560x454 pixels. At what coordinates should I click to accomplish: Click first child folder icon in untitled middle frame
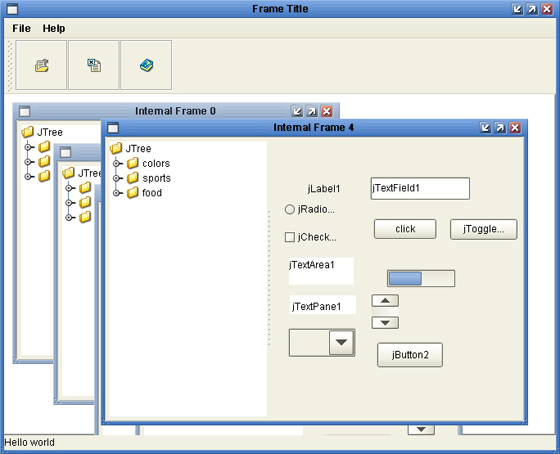[x=85, y=188]
